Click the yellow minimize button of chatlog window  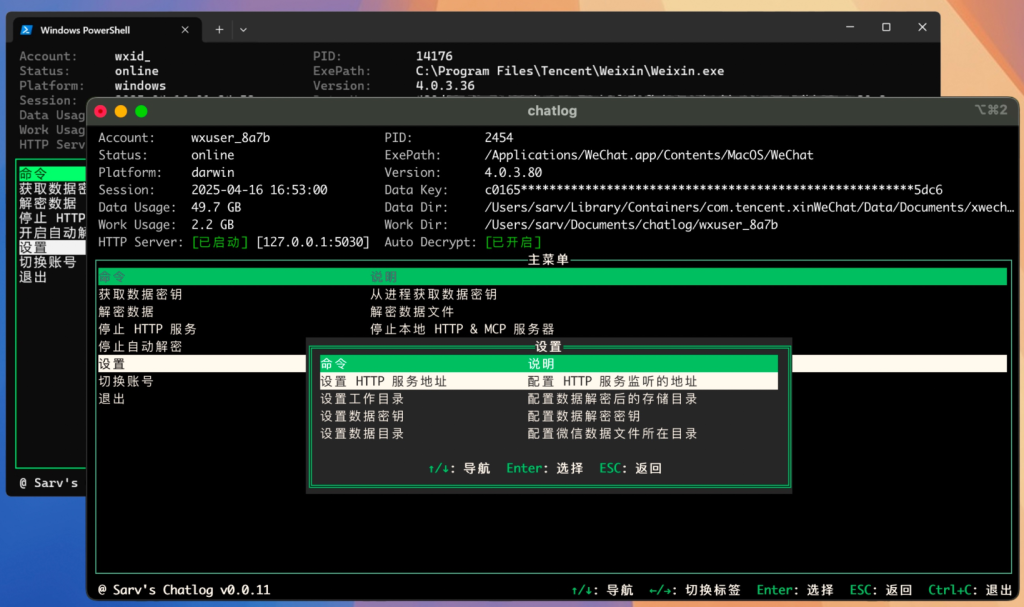pyautogui.click(x=121, y=111)
